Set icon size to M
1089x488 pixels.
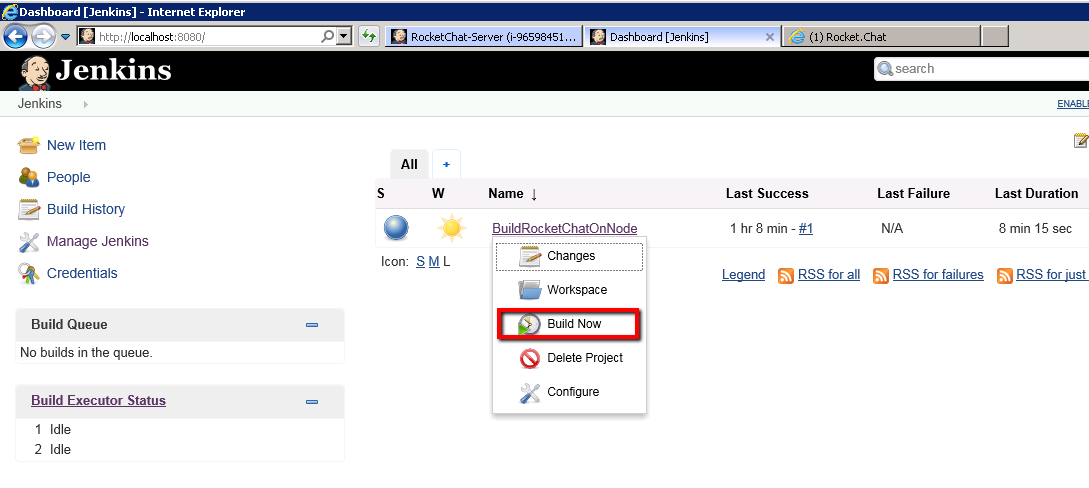coord(434,262)
